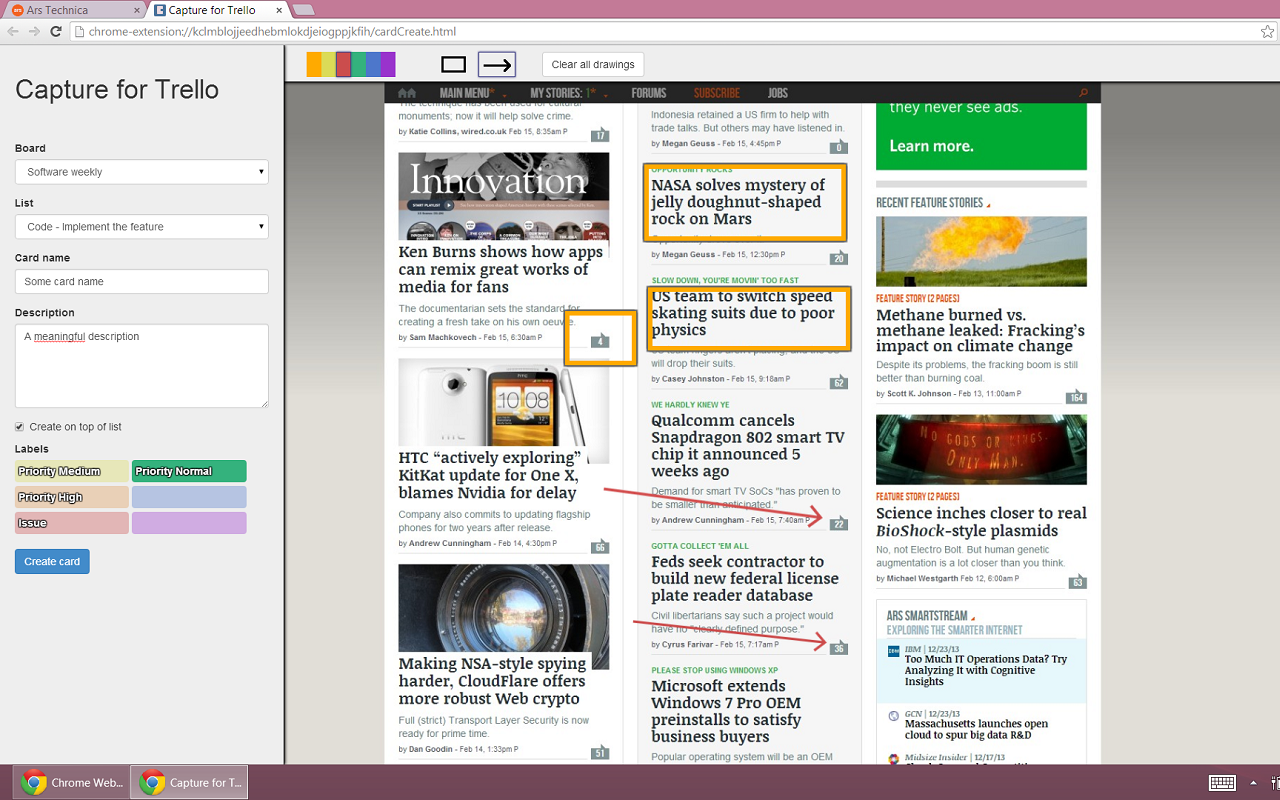This screenshot has height=800, width=1280.
Task: Close the Ars Technica tab
Action: tap(137, 10)
